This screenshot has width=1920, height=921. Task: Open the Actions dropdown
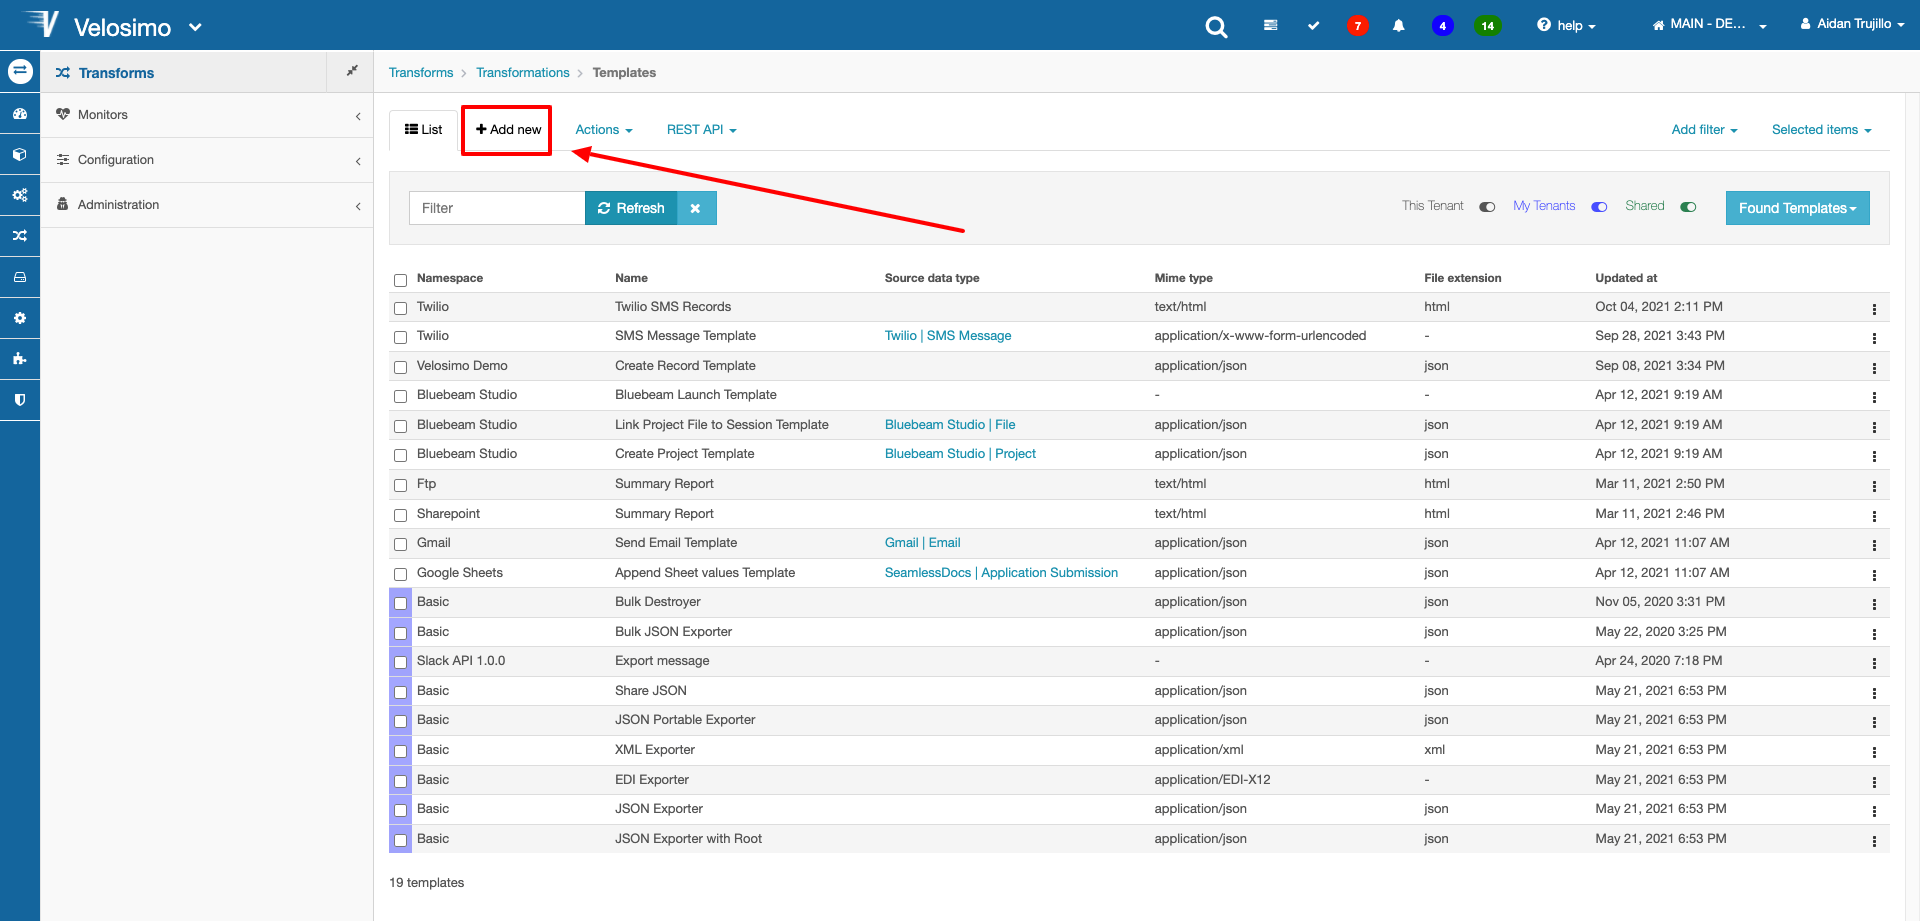click(604, 130)
